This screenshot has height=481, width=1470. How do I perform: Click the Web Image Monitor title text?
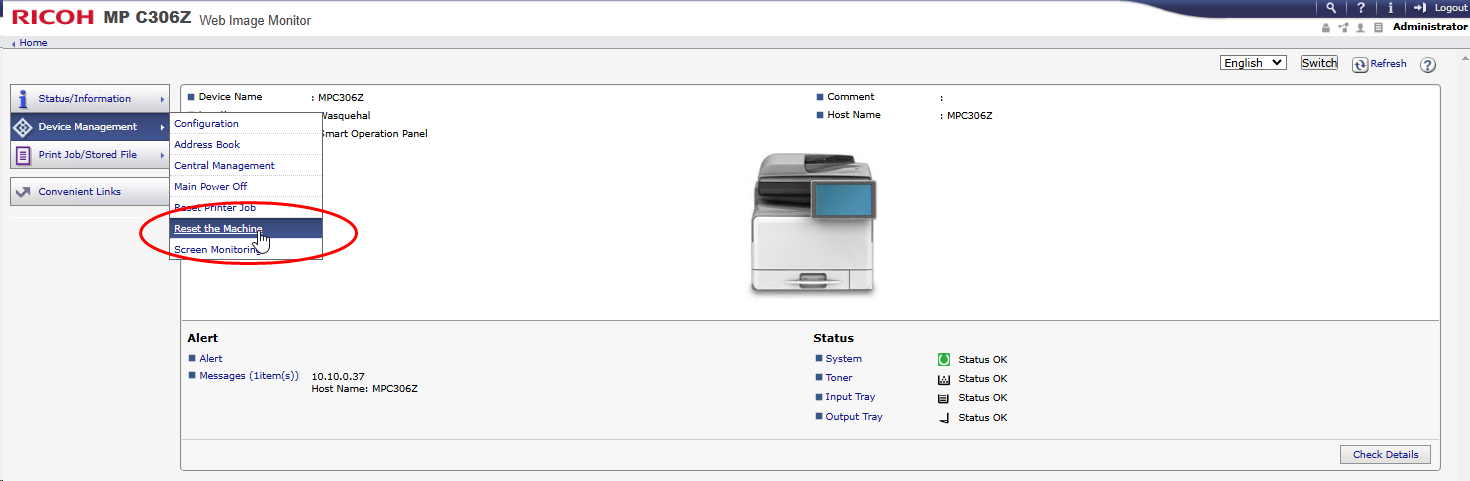tap(255, 21)
